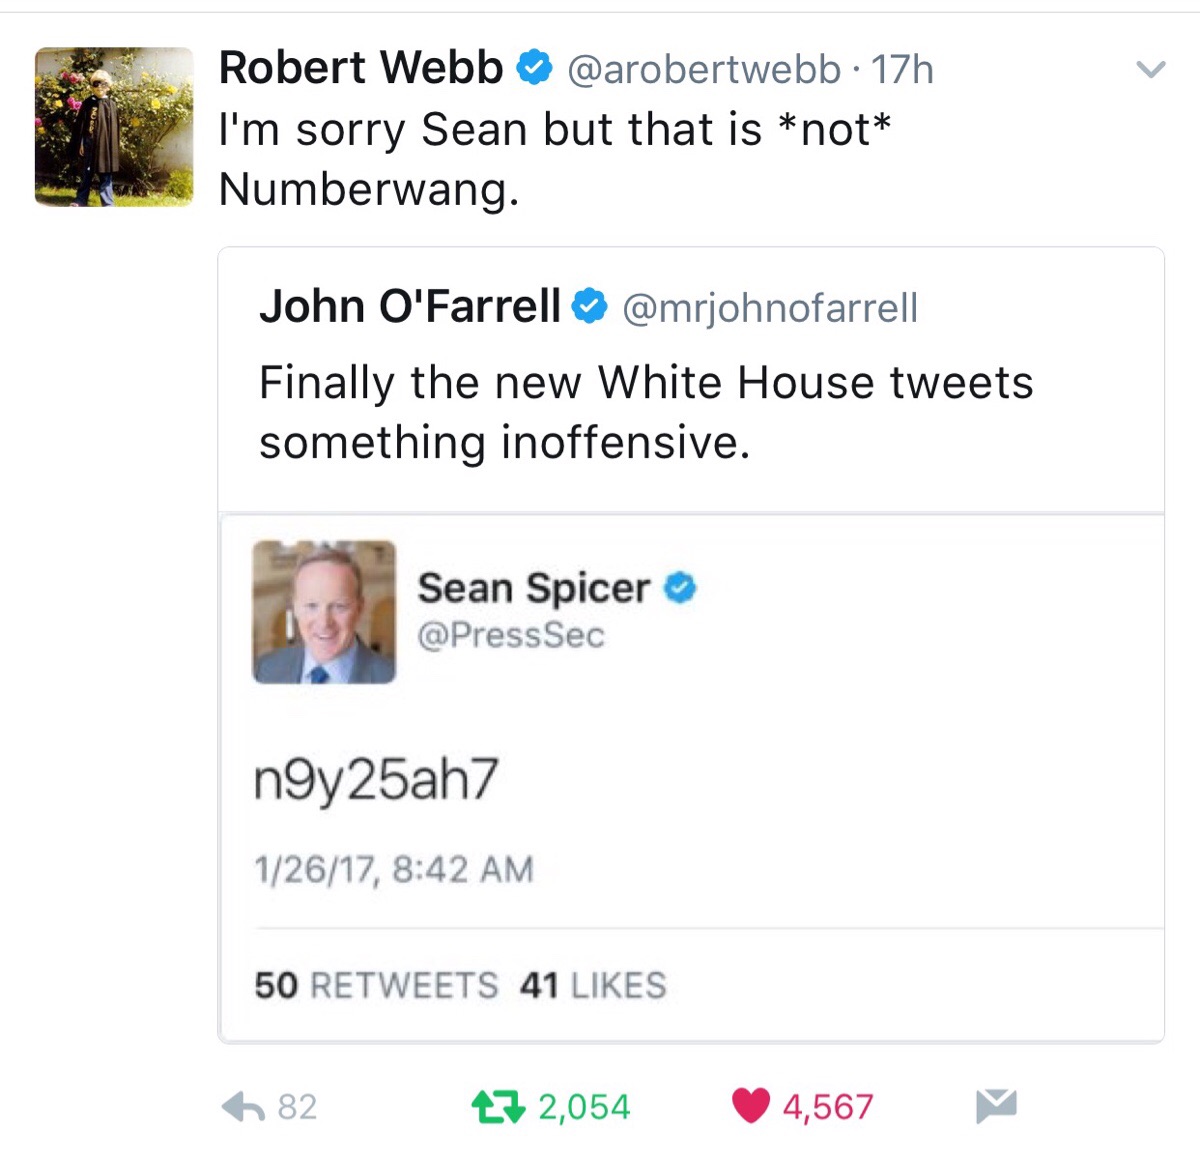Open direct message via the envelope icon
Screen dimensions: 1200x1158
point(998,1105)
